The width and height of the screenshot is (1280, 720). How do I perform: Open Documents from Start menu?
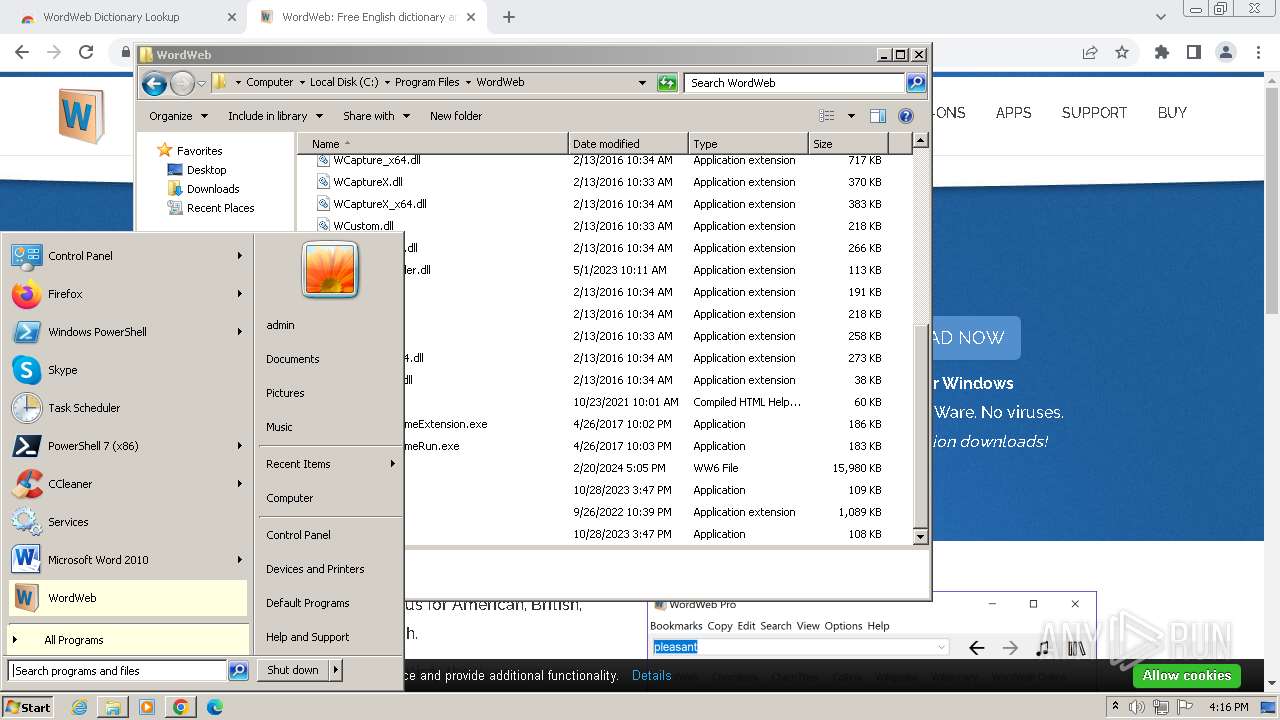click(x=293, y=359)
